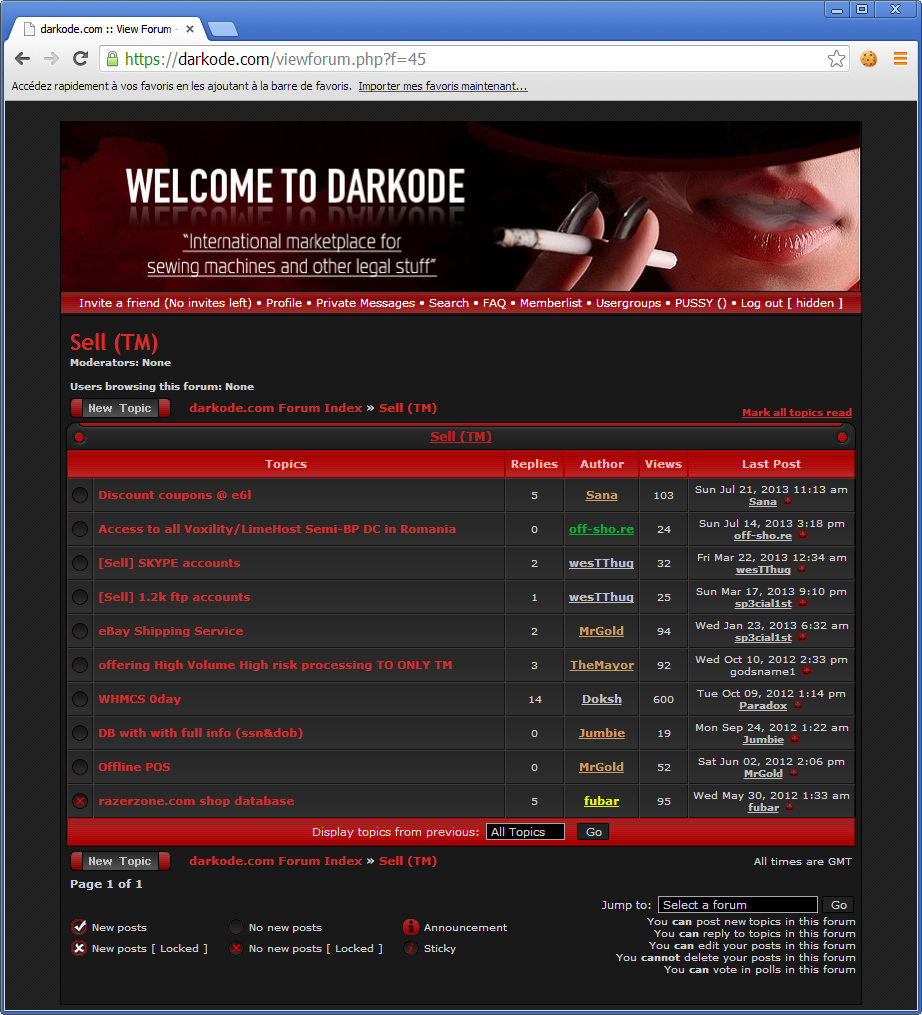Open the eBay Shipping Service topic
The image size is (922, 1015).
point(171,631)
